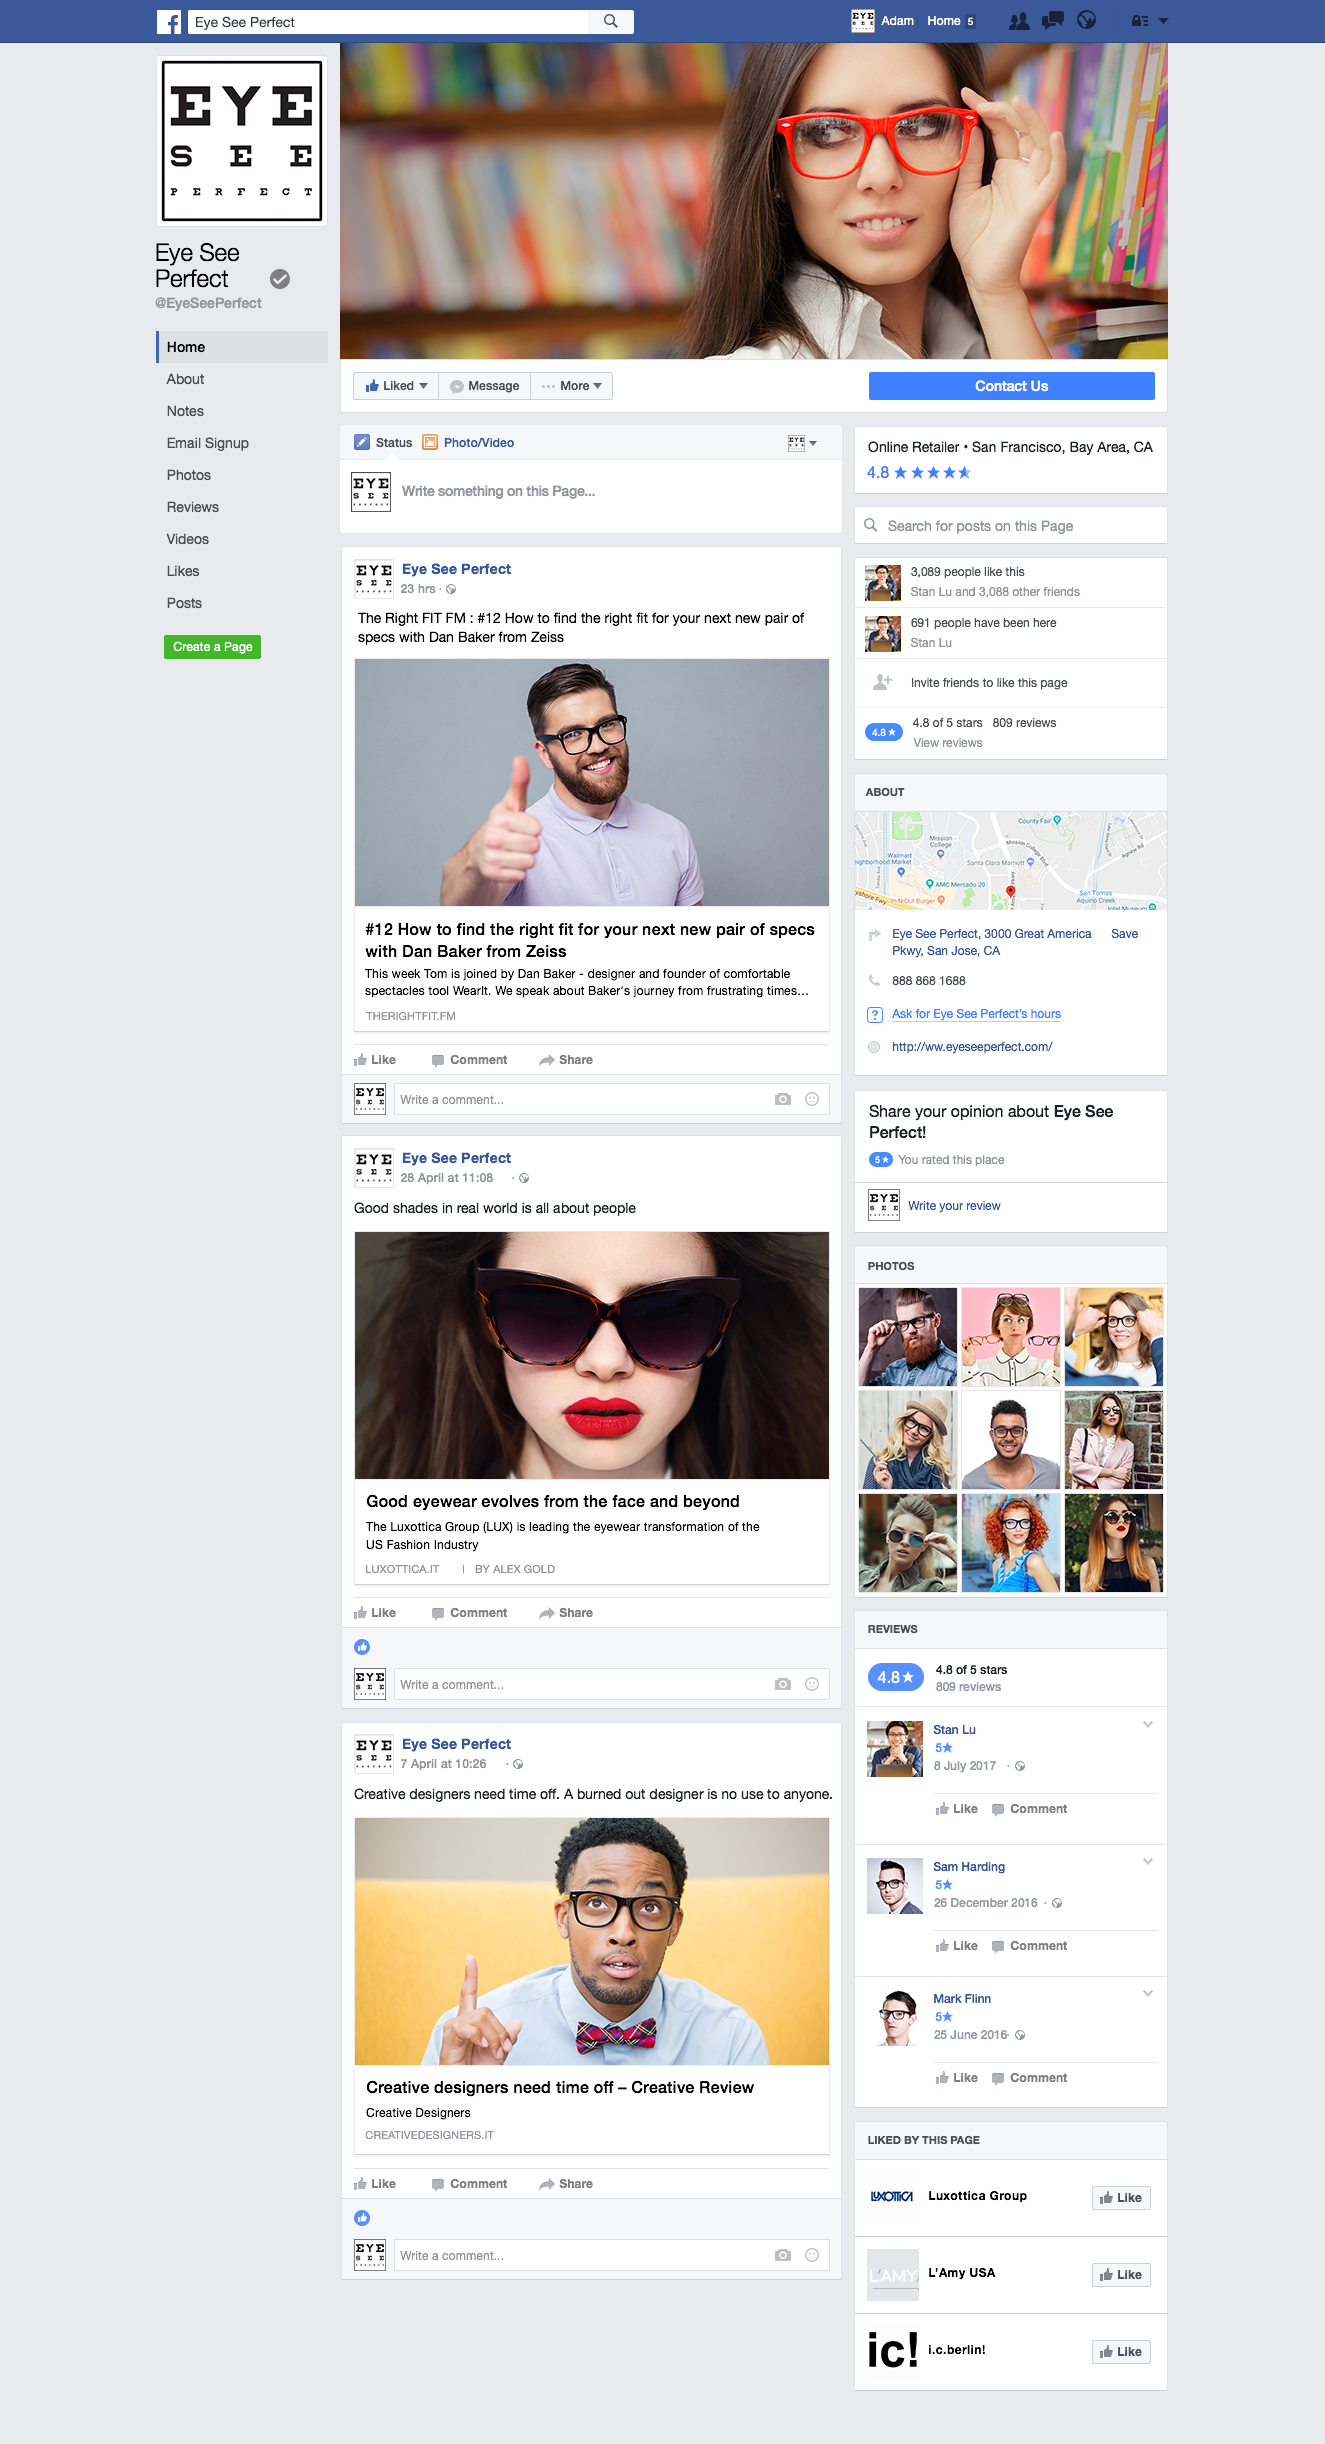Image resolution: width=1325 pixels, height=2444 pixels.
Task: Expand the More dropdown under cover photo
Action: click(572, 386)
